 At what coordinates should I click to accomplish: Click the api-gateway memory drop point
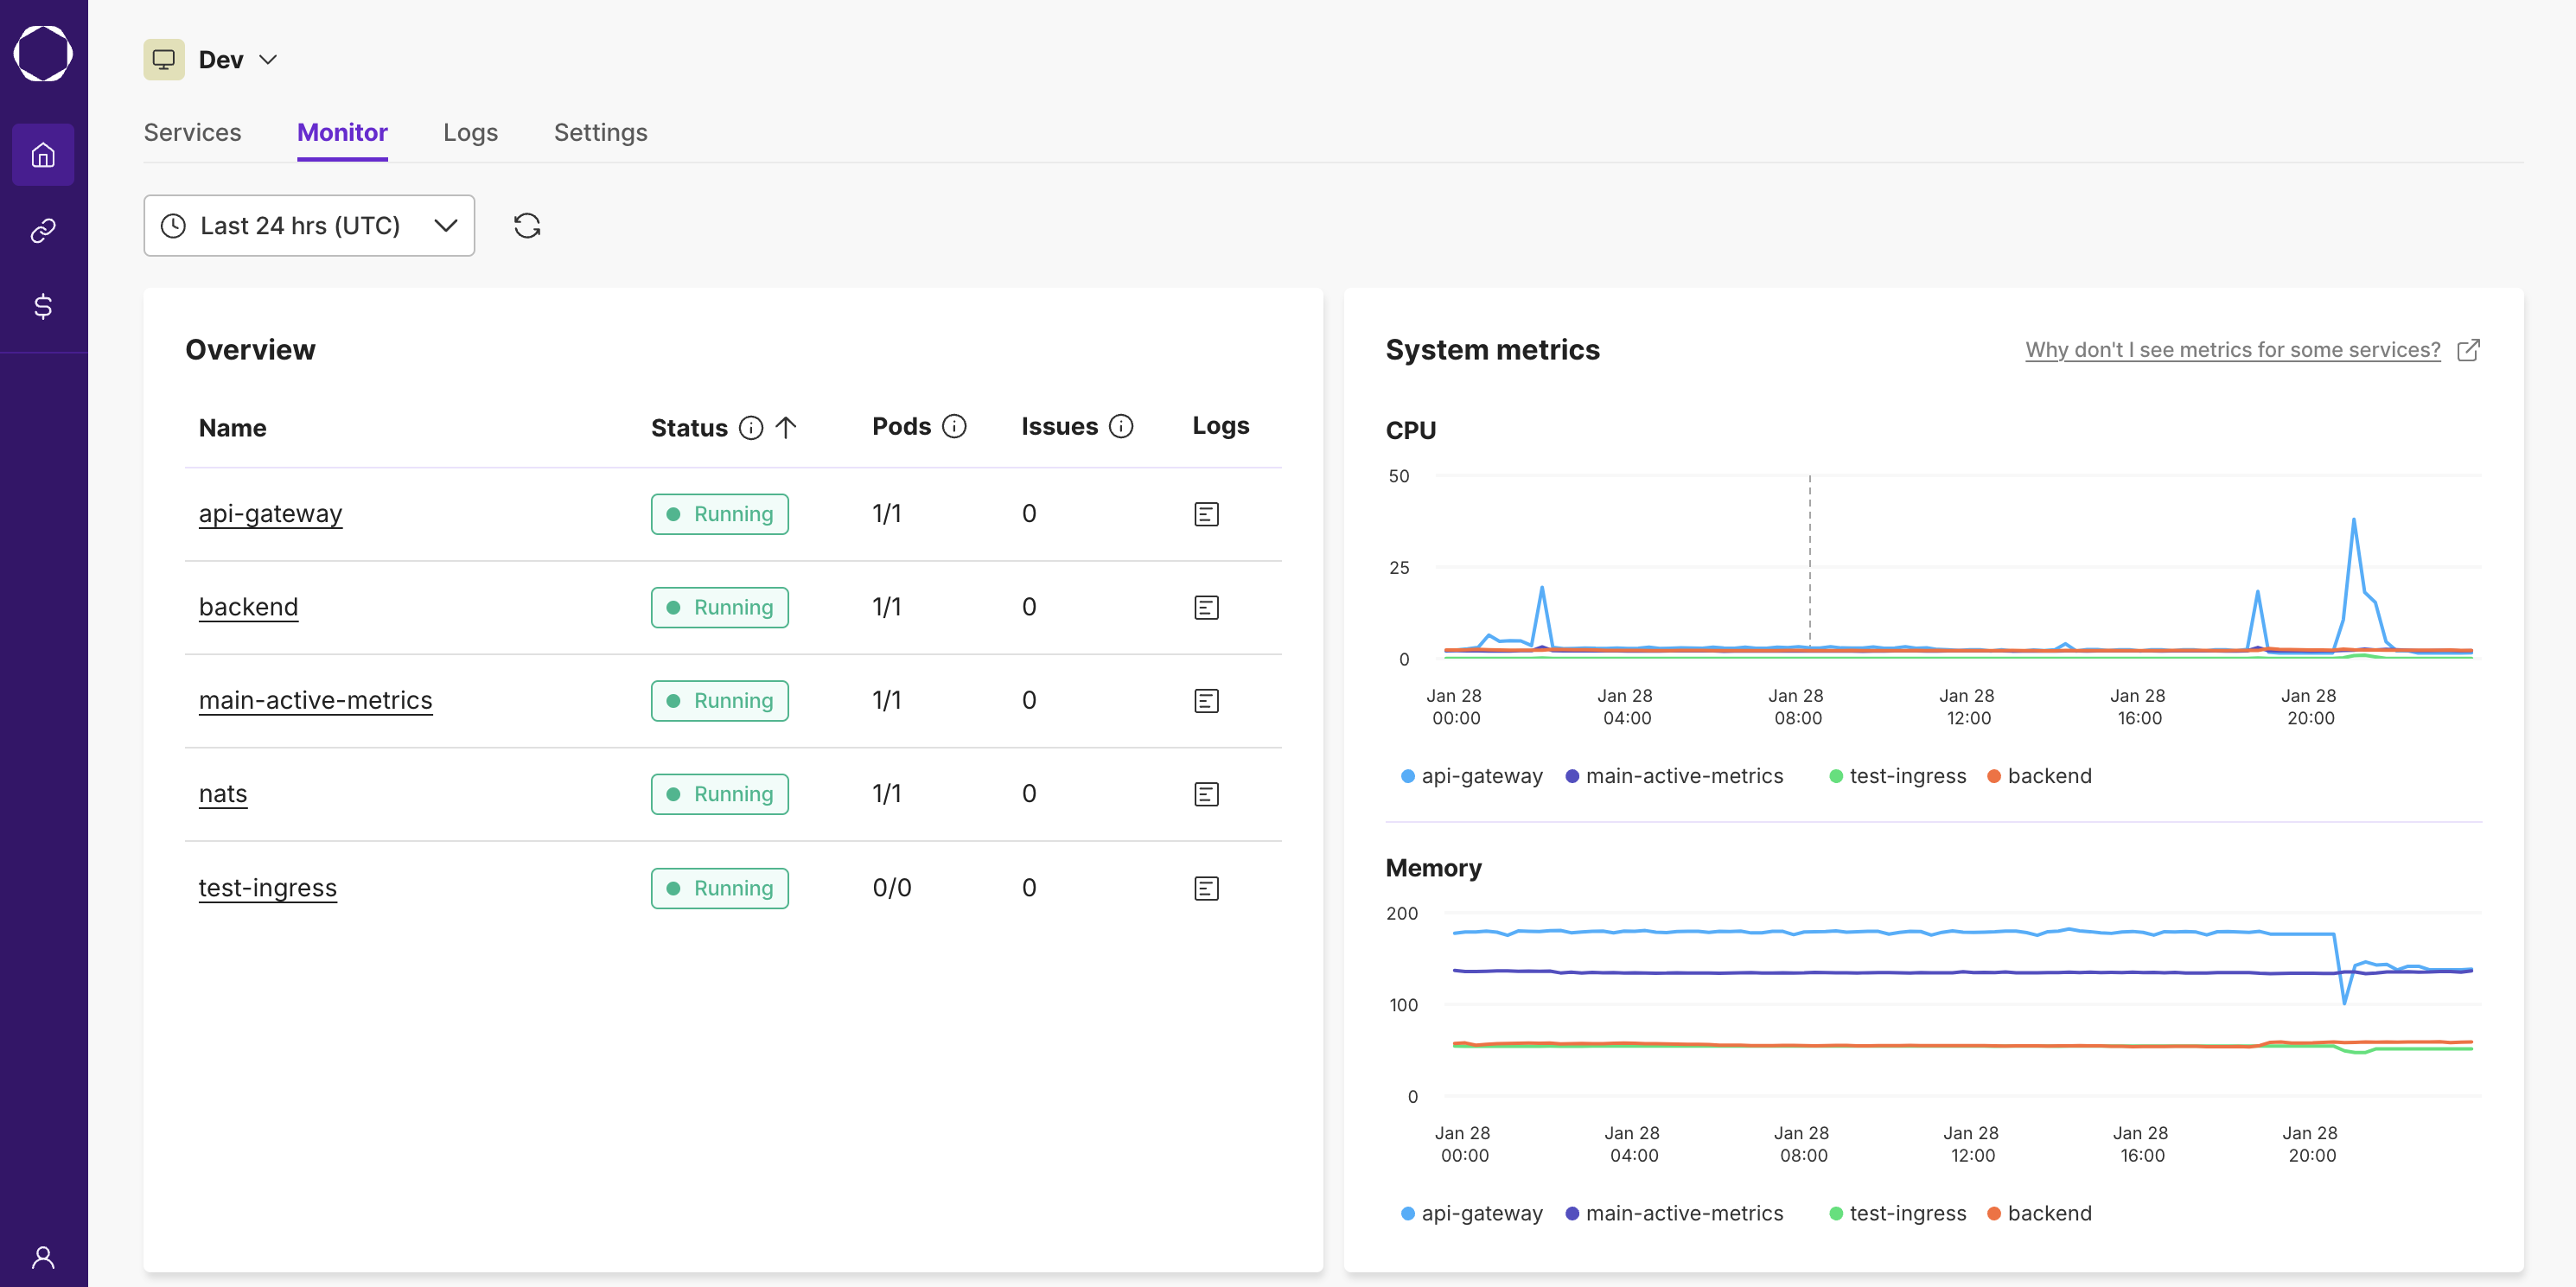(2344, 1002)
